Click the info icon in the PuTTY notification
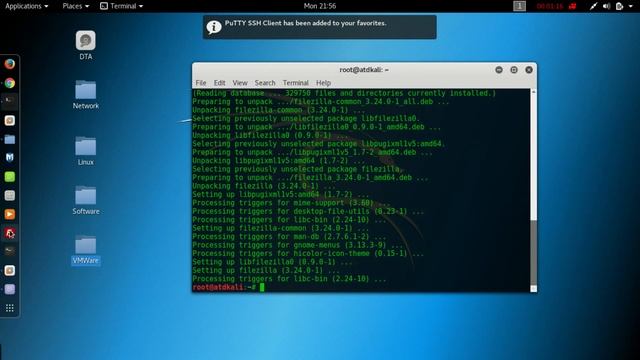The image size is (640, 360). 213,27
